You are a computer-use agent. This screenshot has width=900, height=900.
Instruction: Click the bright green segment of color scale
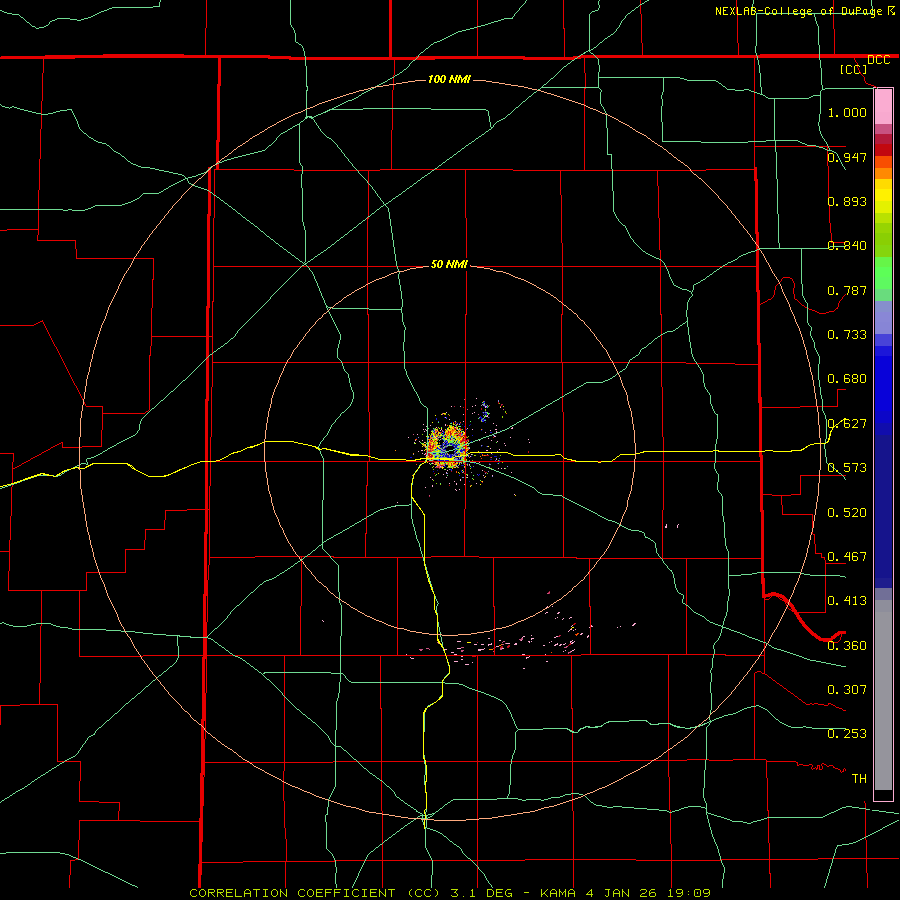click(883, 273)
